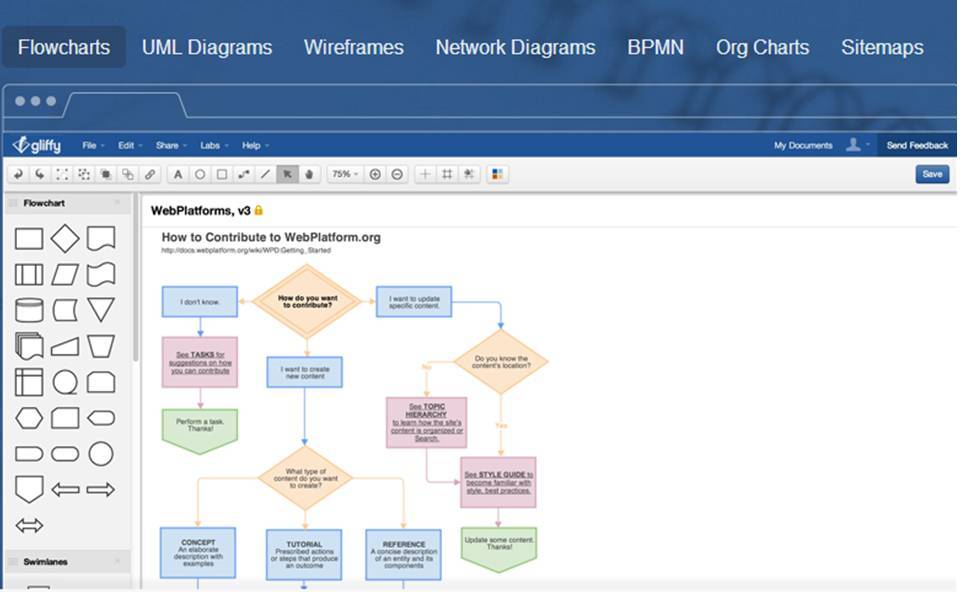Switch to the Flowcharts tab

pos(64,47)
